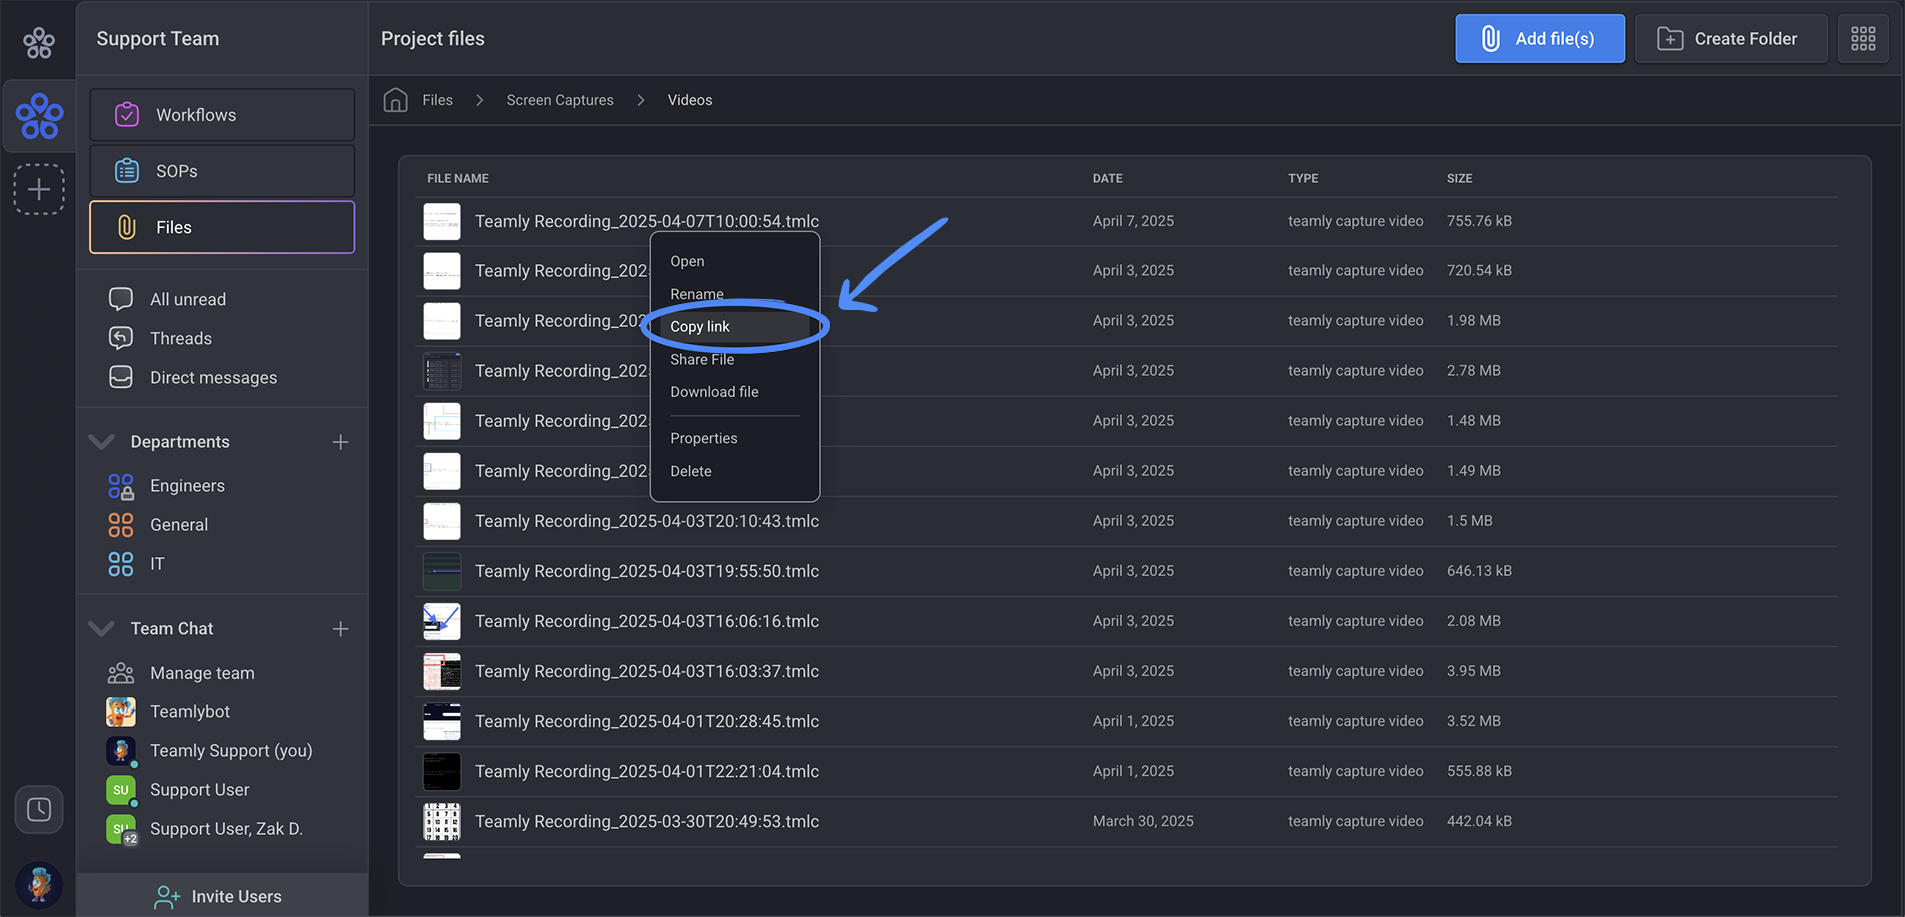Add a new workspace with dashed plus icon
Viewport: 1905px width, 917px height.
click(39, 189)
